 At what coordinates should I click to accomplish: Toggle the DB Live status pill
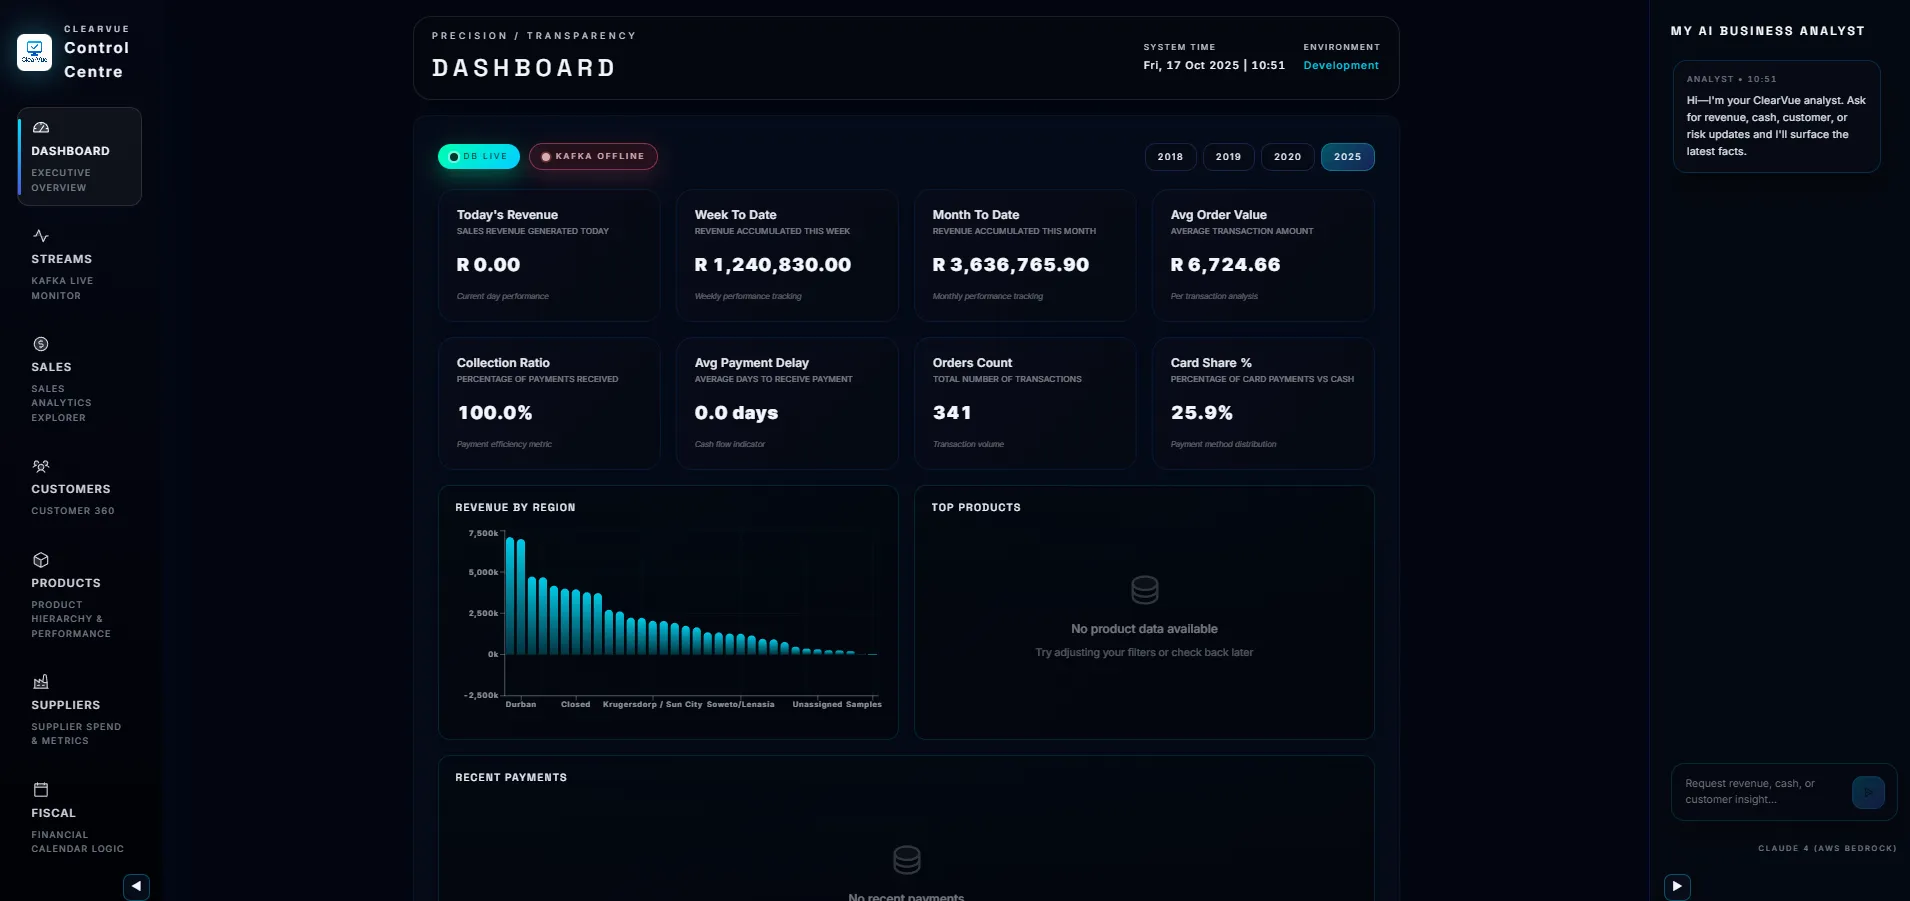pos(479,156)
